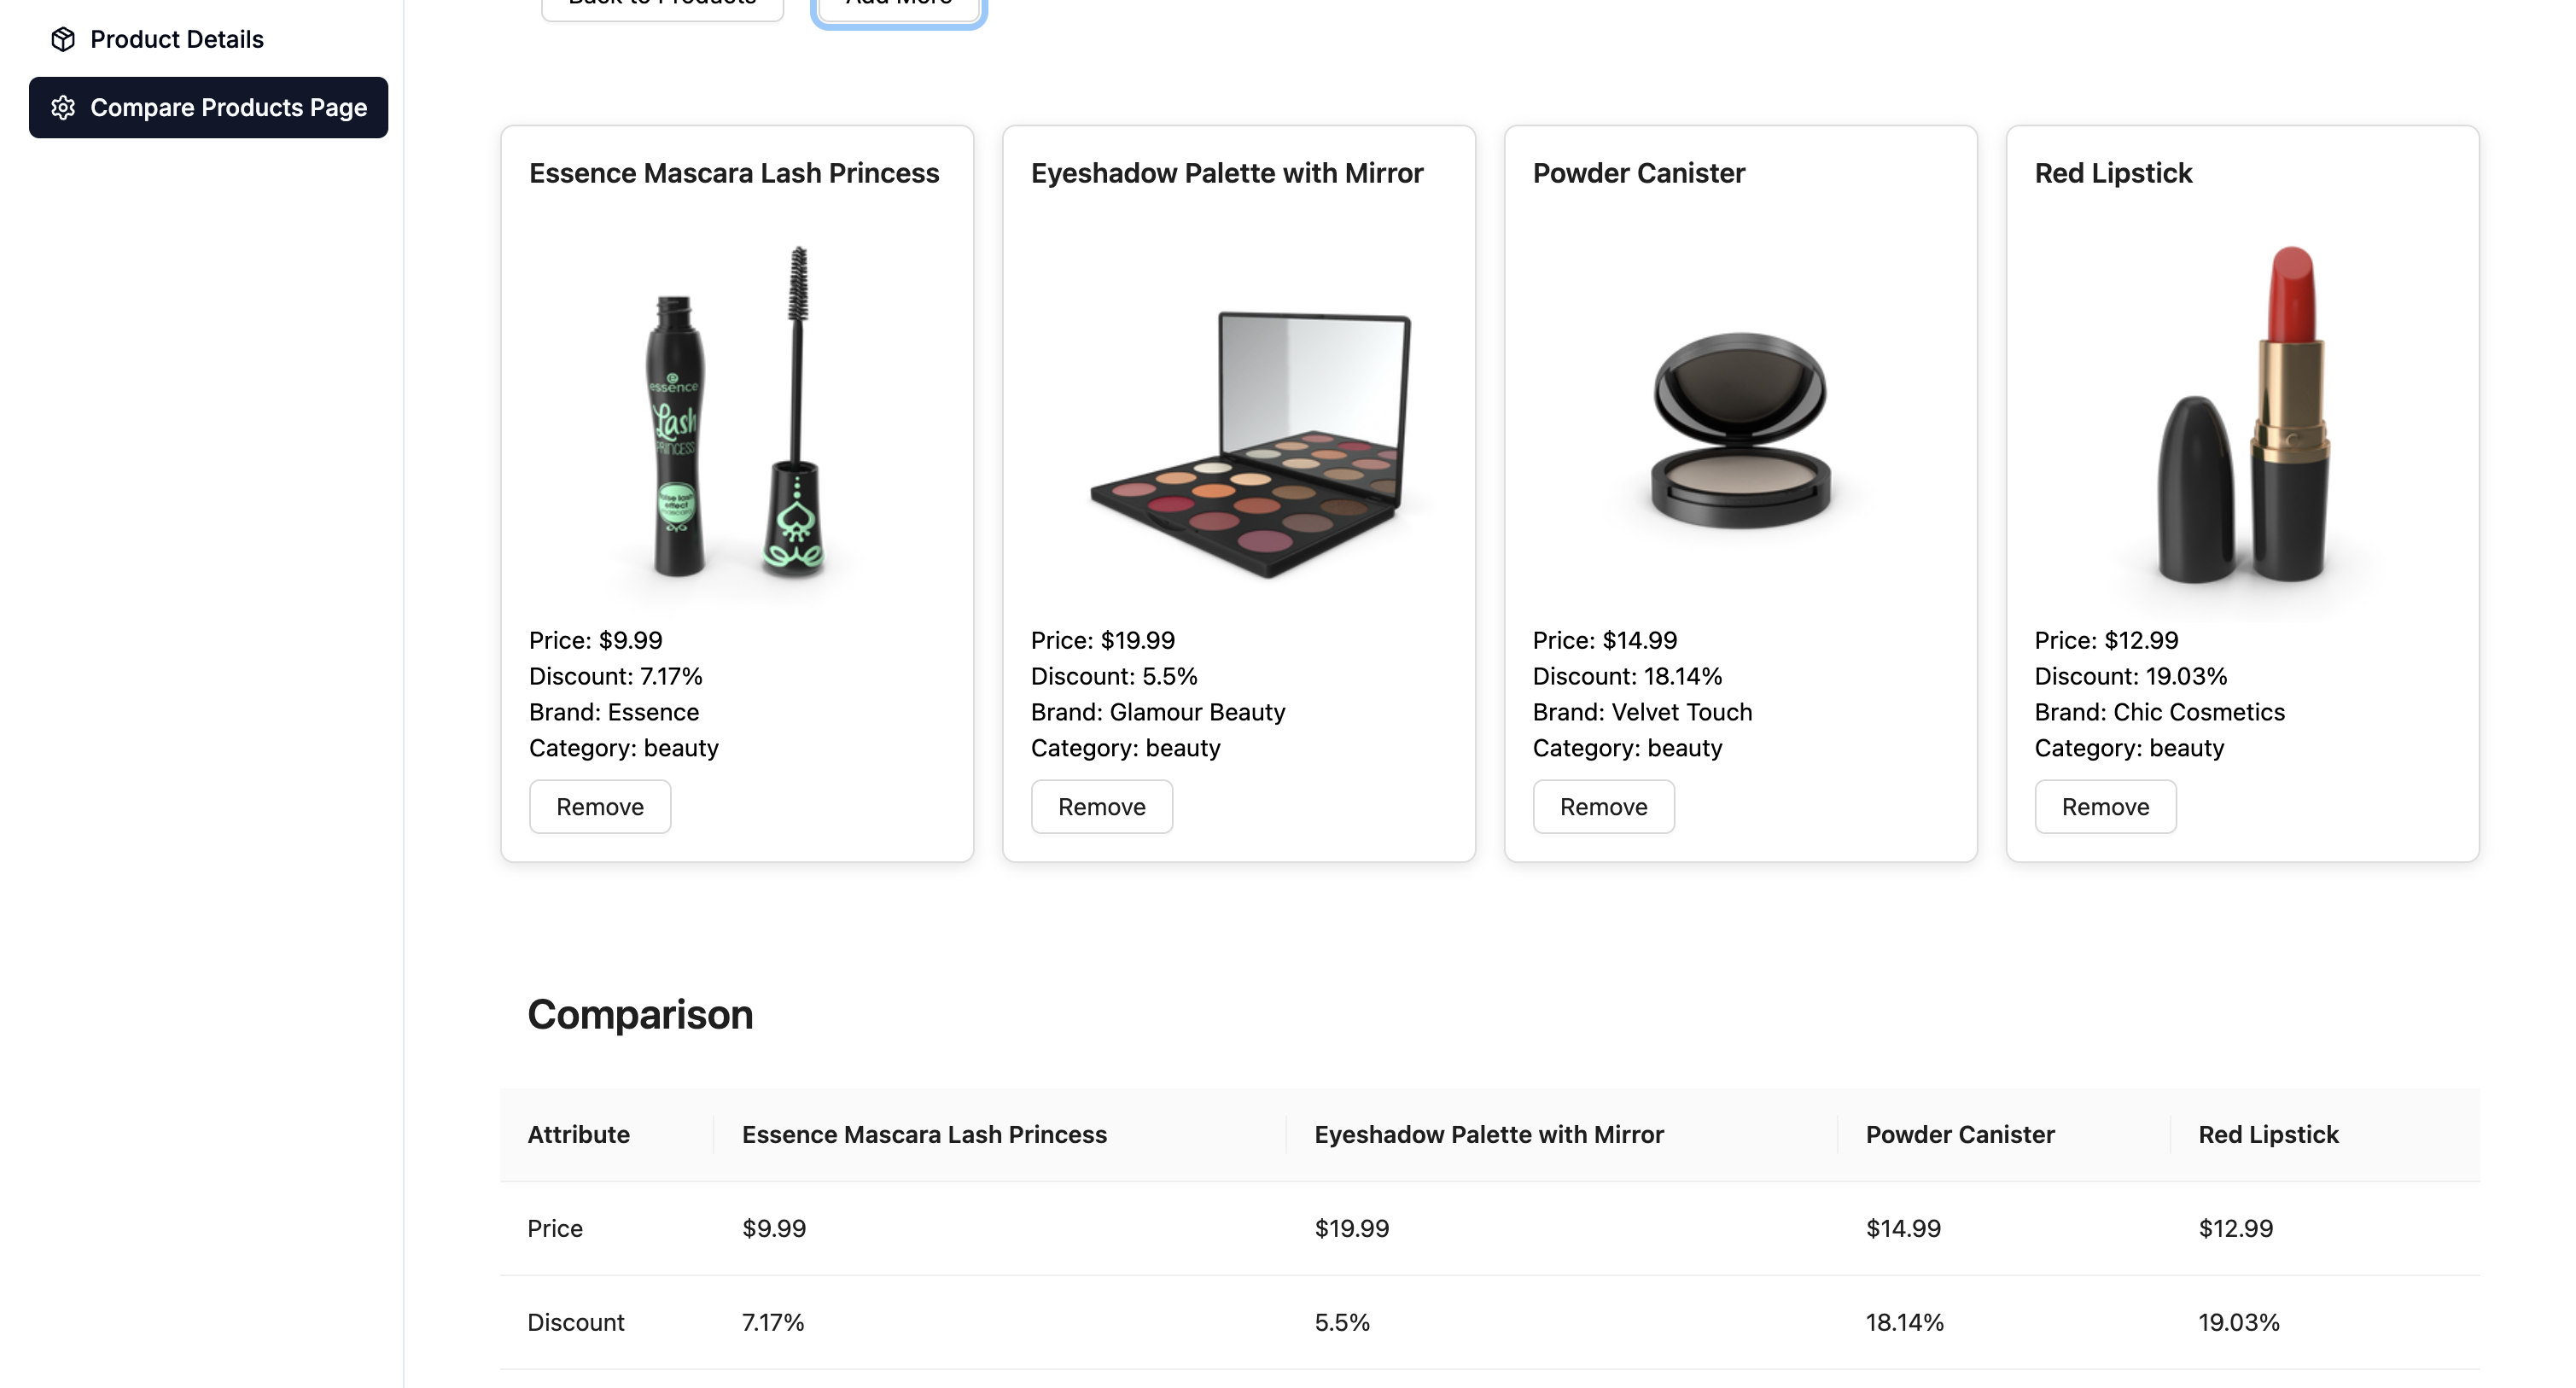Click the powder canister product image
The width and height of the screenshot is (2576, 1388).
pyautogui.click(x=1740, y=430)
